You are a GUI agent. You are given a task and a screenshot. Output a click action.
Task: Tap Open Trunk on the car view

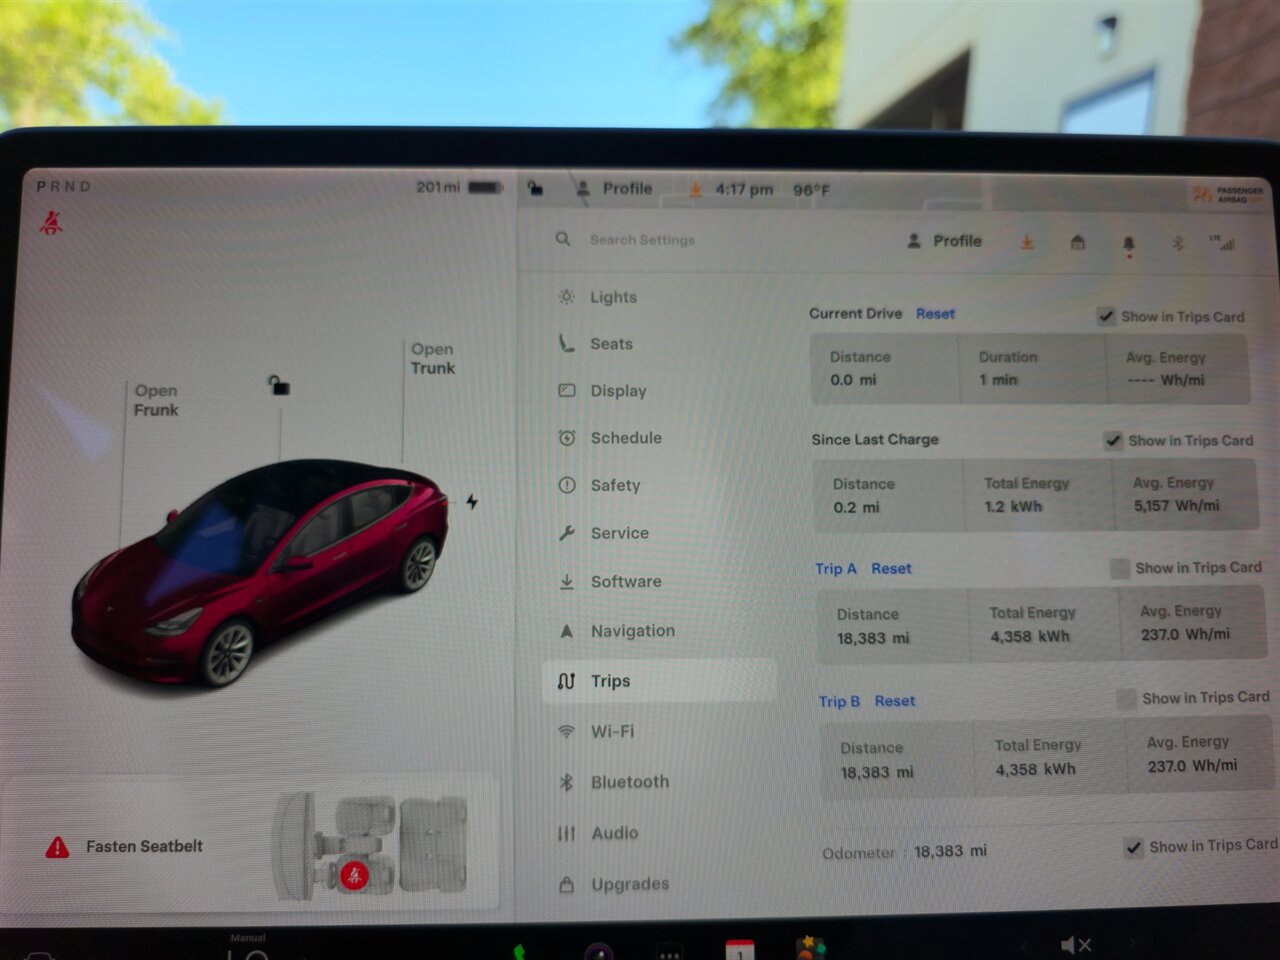click(432, 358)
